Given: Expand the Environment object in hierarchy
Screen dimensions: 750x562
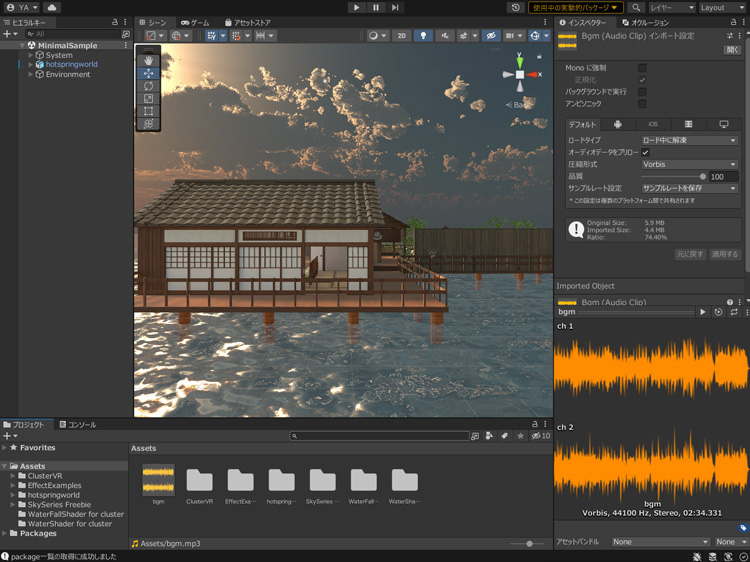Looking at the screenshot, I should click(31, 75).
